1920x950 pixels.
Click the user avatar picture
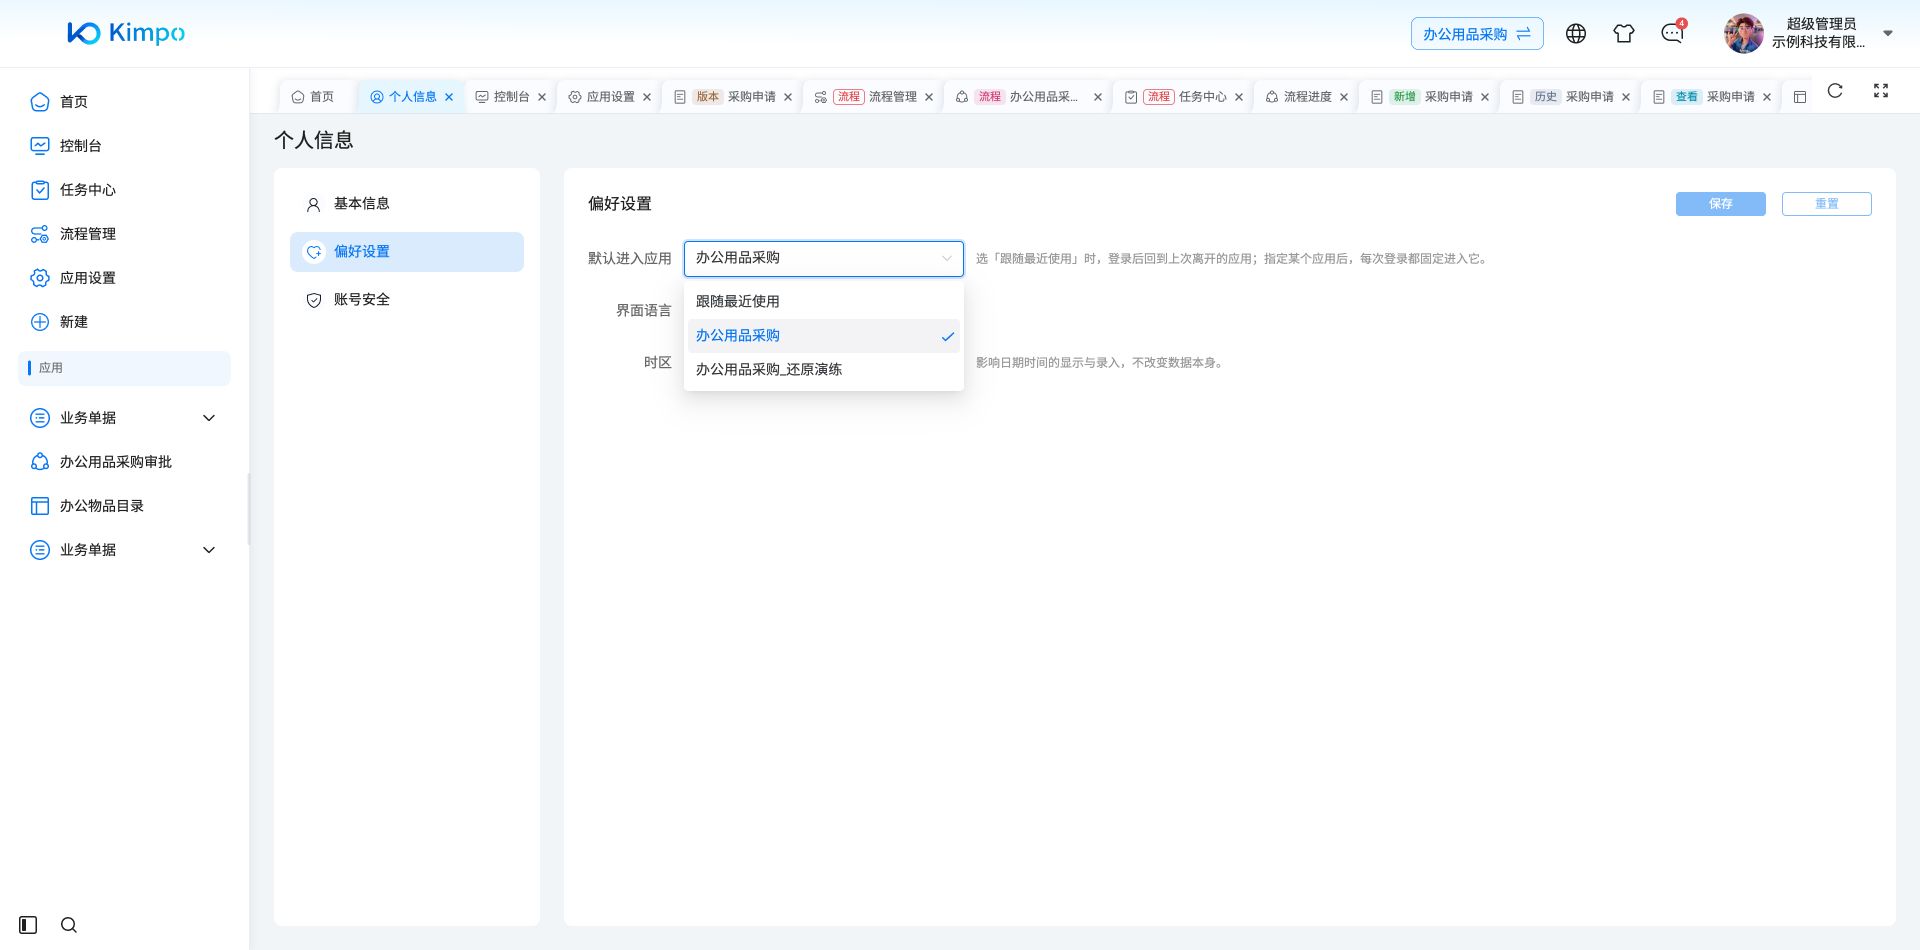(x=1744, y=34)
